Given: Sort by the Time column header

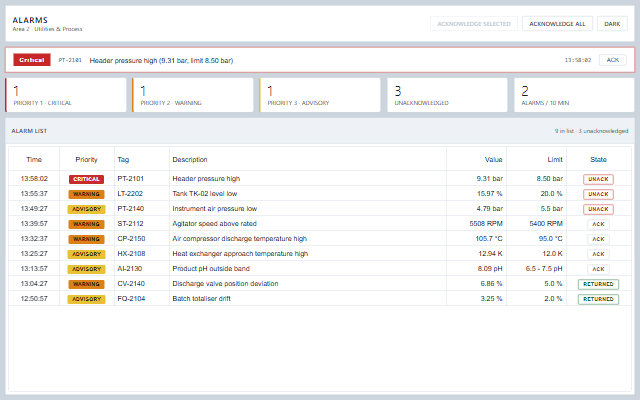Looking at the screenshot, I should click(34, 160).
